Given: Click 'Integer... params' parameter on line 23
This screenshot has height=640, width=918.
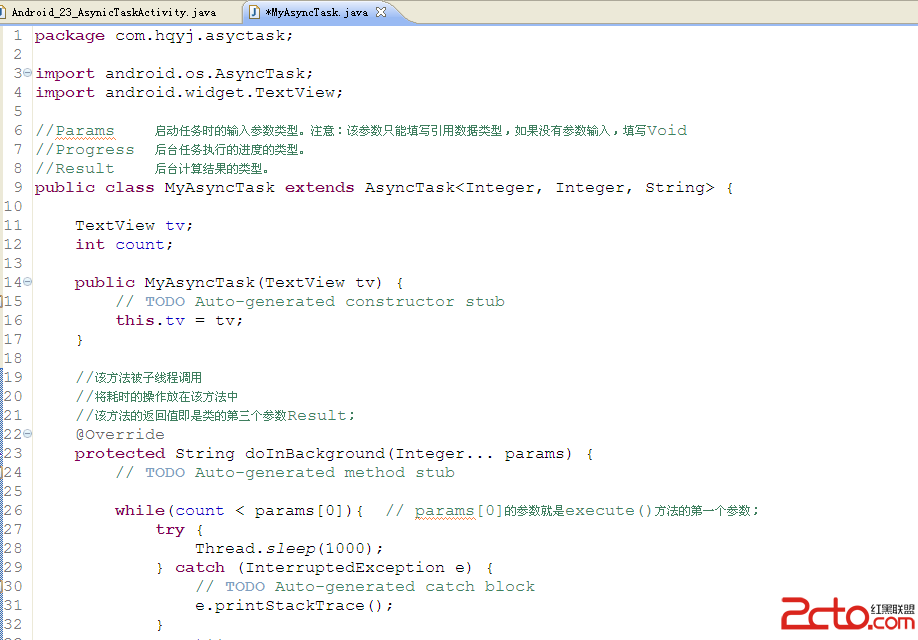Looking at the screenshot, I should (x=480, y=453).
